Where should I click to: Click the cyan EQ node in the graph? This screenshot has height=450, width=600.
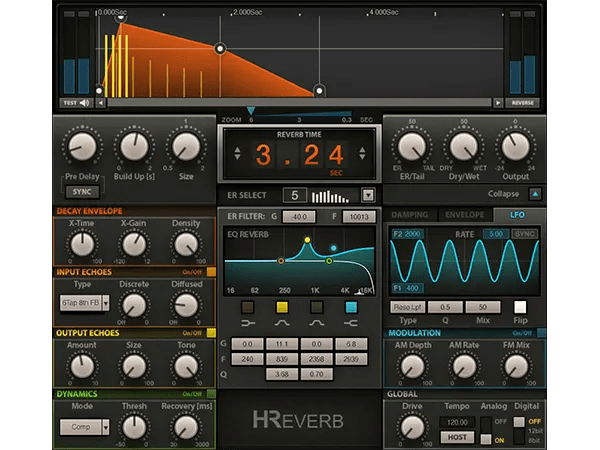coord(334,248)
